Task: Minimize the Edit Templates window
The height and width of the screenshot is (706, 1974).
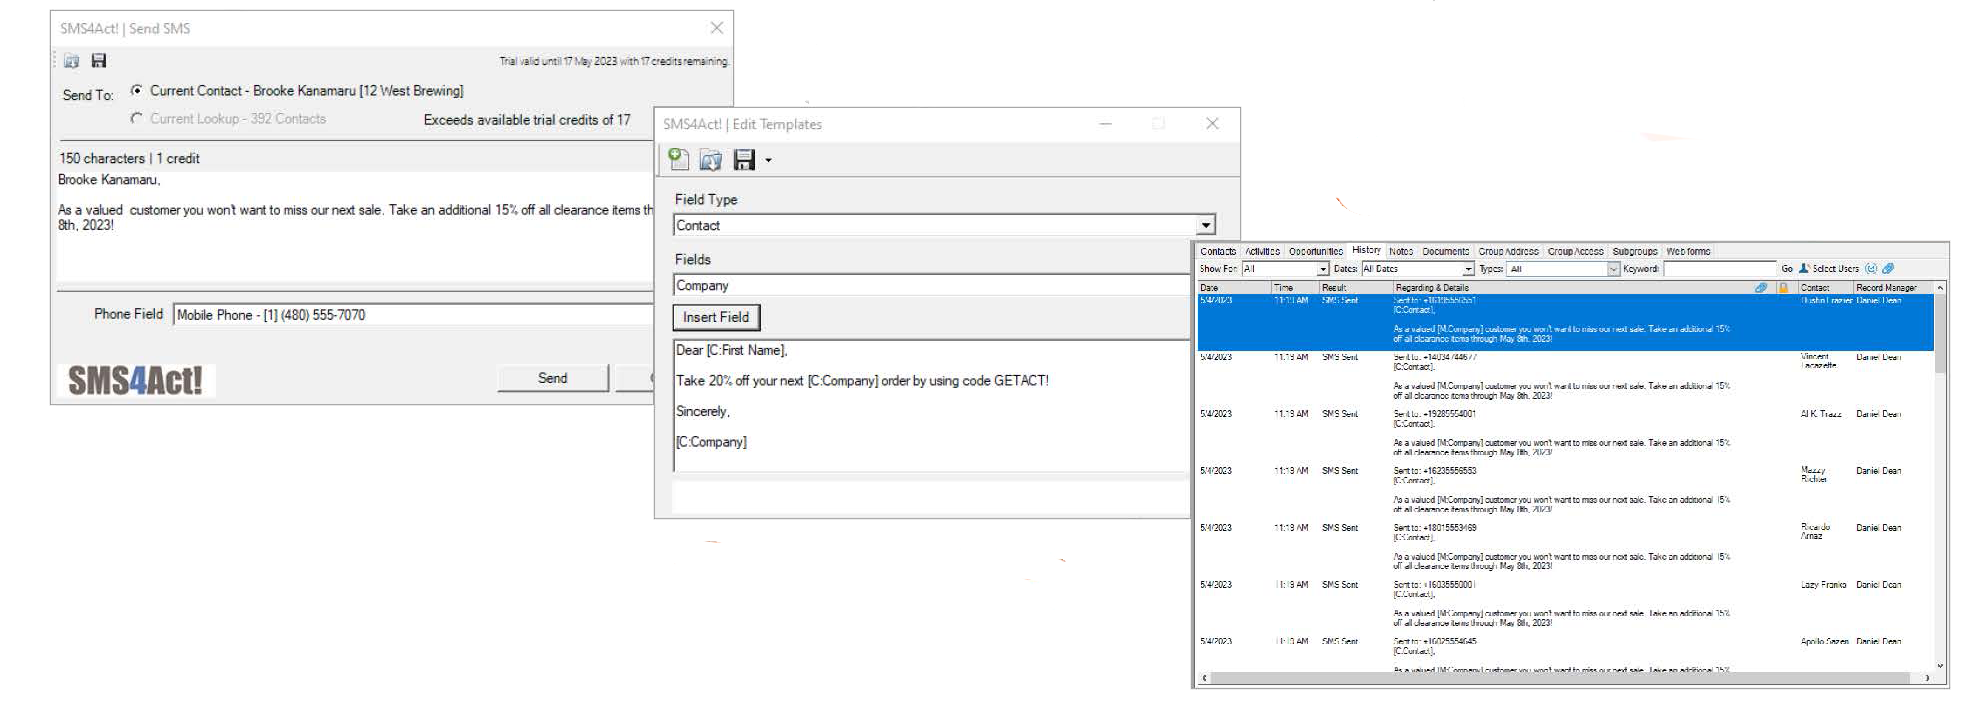Action: pyautogui.click(x=1106, y=124)
